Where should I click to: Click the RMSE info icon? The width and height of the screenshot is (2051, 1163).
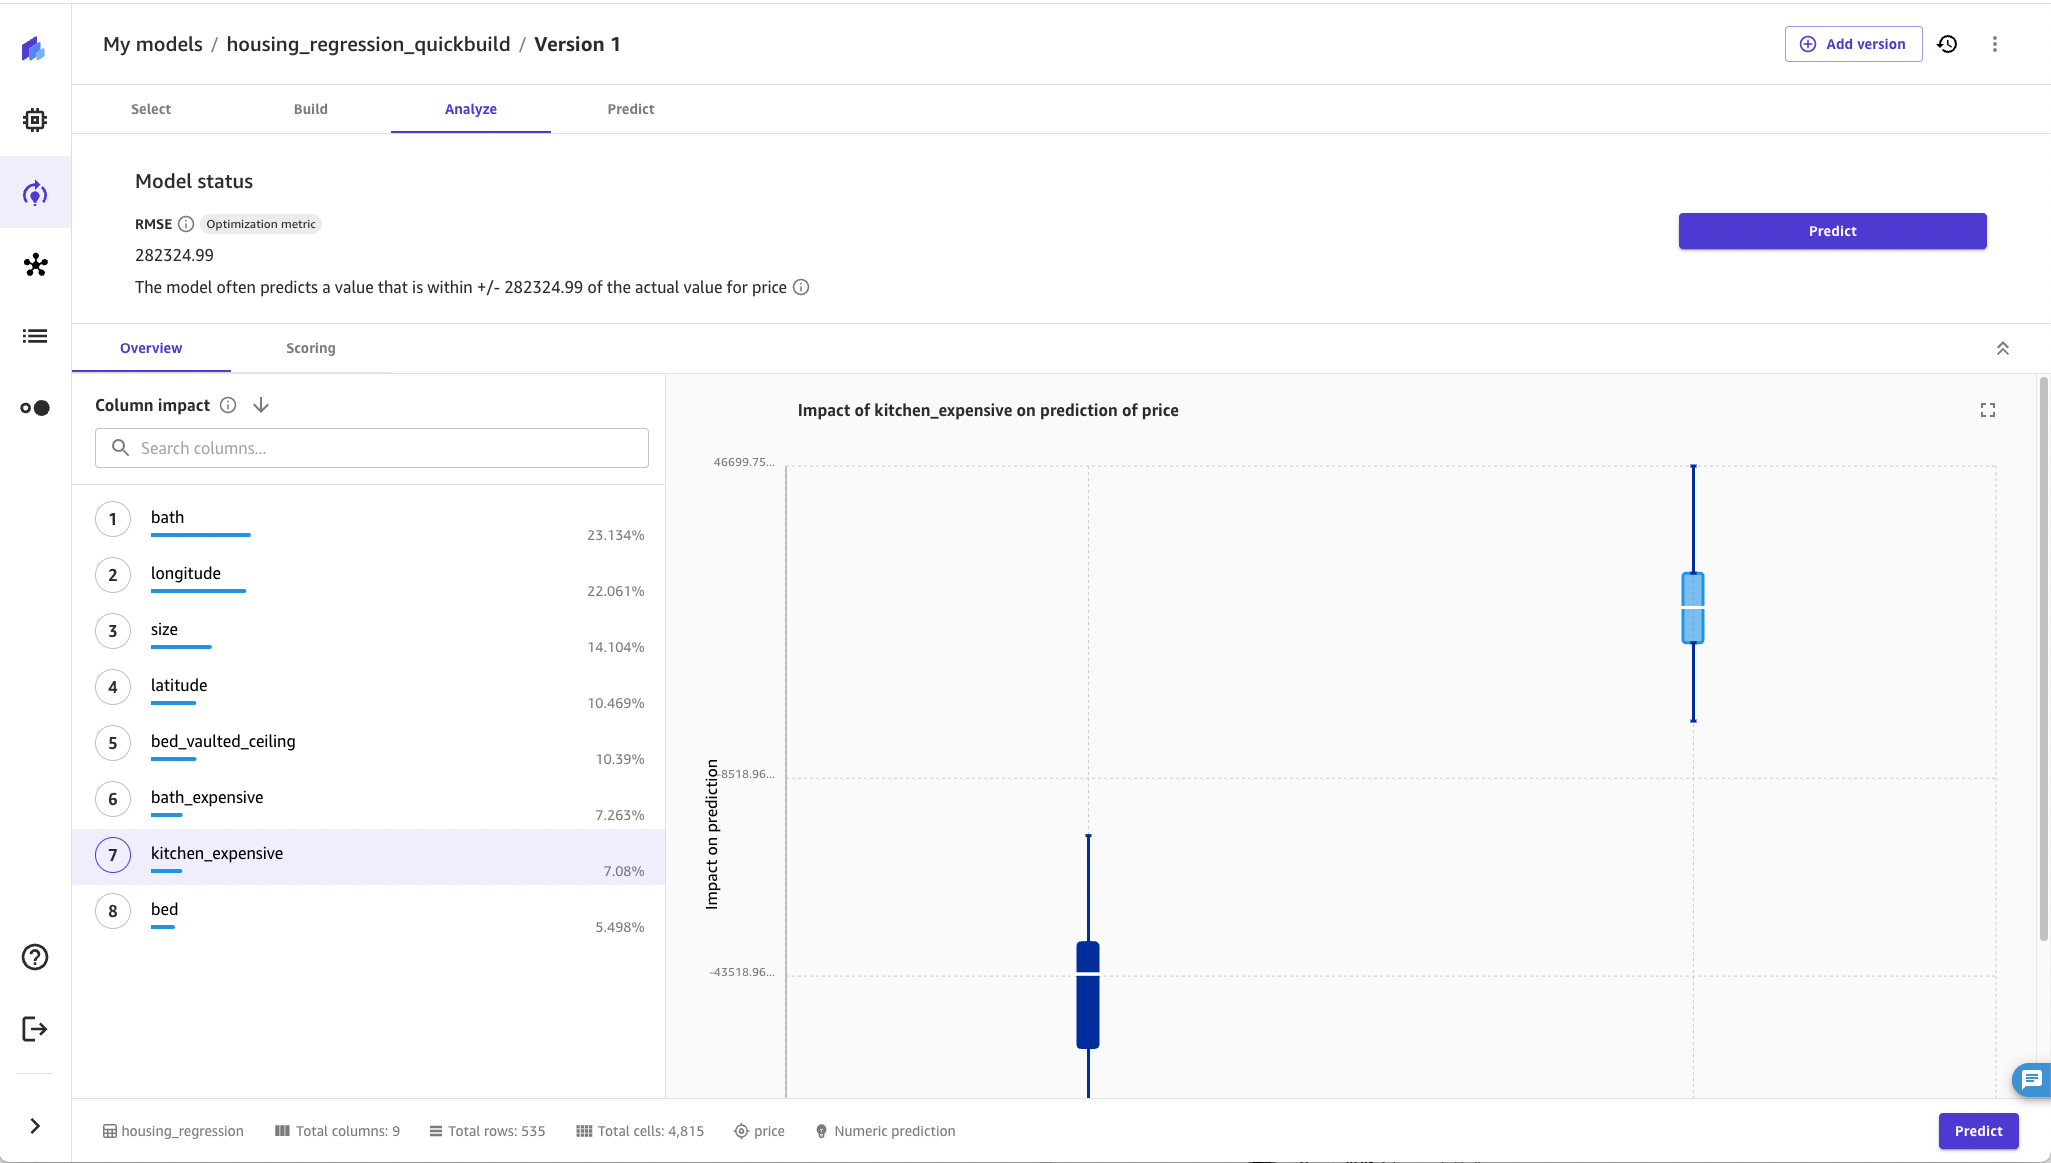point(186,224)
